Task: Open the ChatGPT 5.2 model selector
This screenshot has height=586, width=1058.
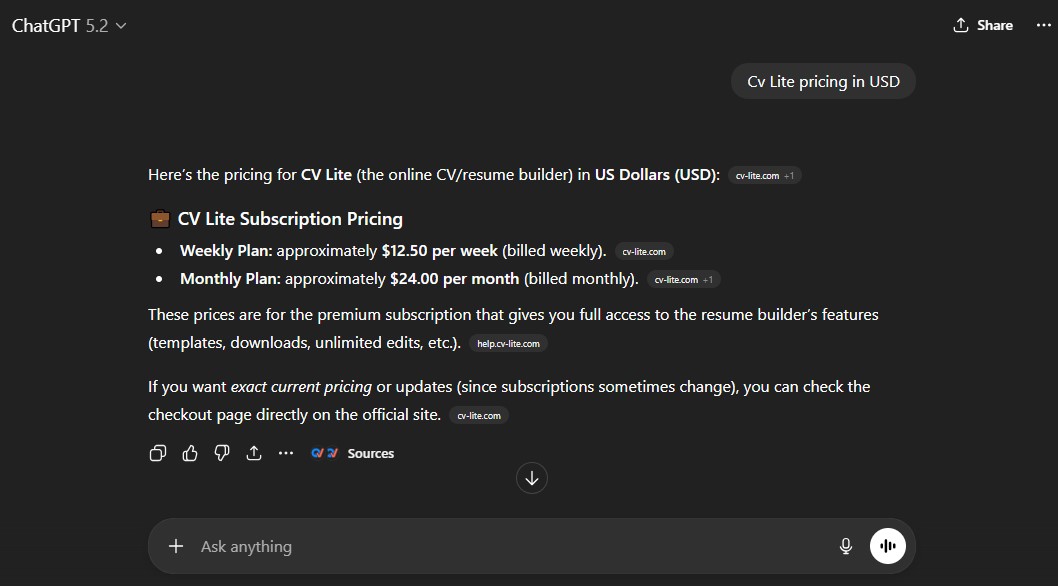Action: coord(69,25)
